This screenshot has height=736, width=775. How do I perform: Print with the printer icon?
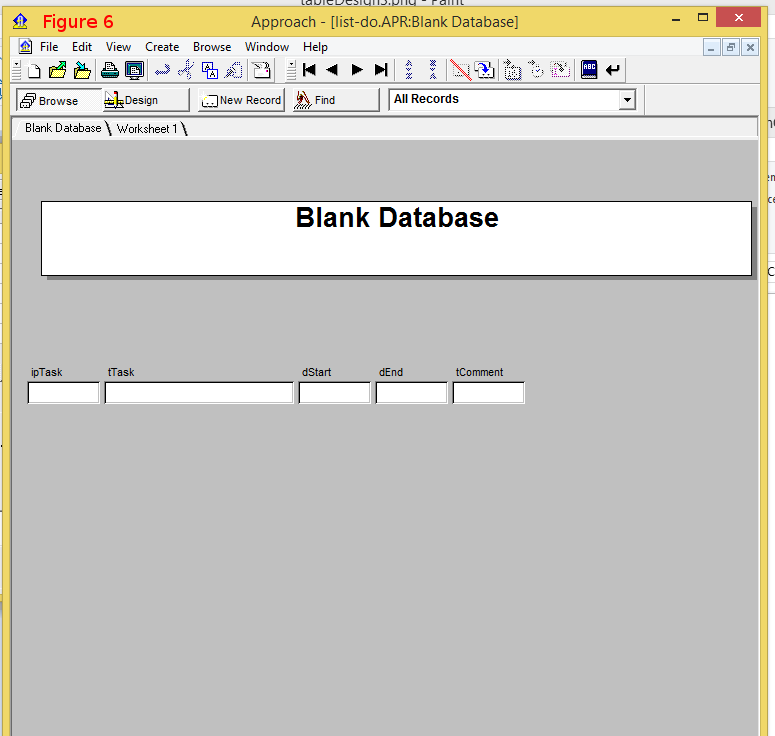click(x=110, y=70)
